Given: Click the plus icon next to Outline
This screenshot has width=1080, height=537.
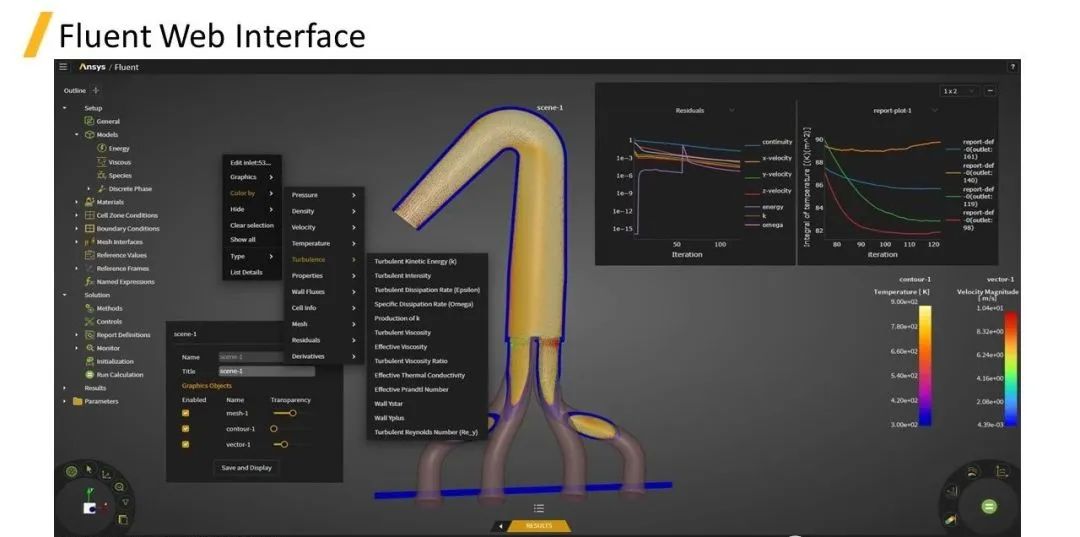Looking at the screenshot, I should tap(96, 90).
